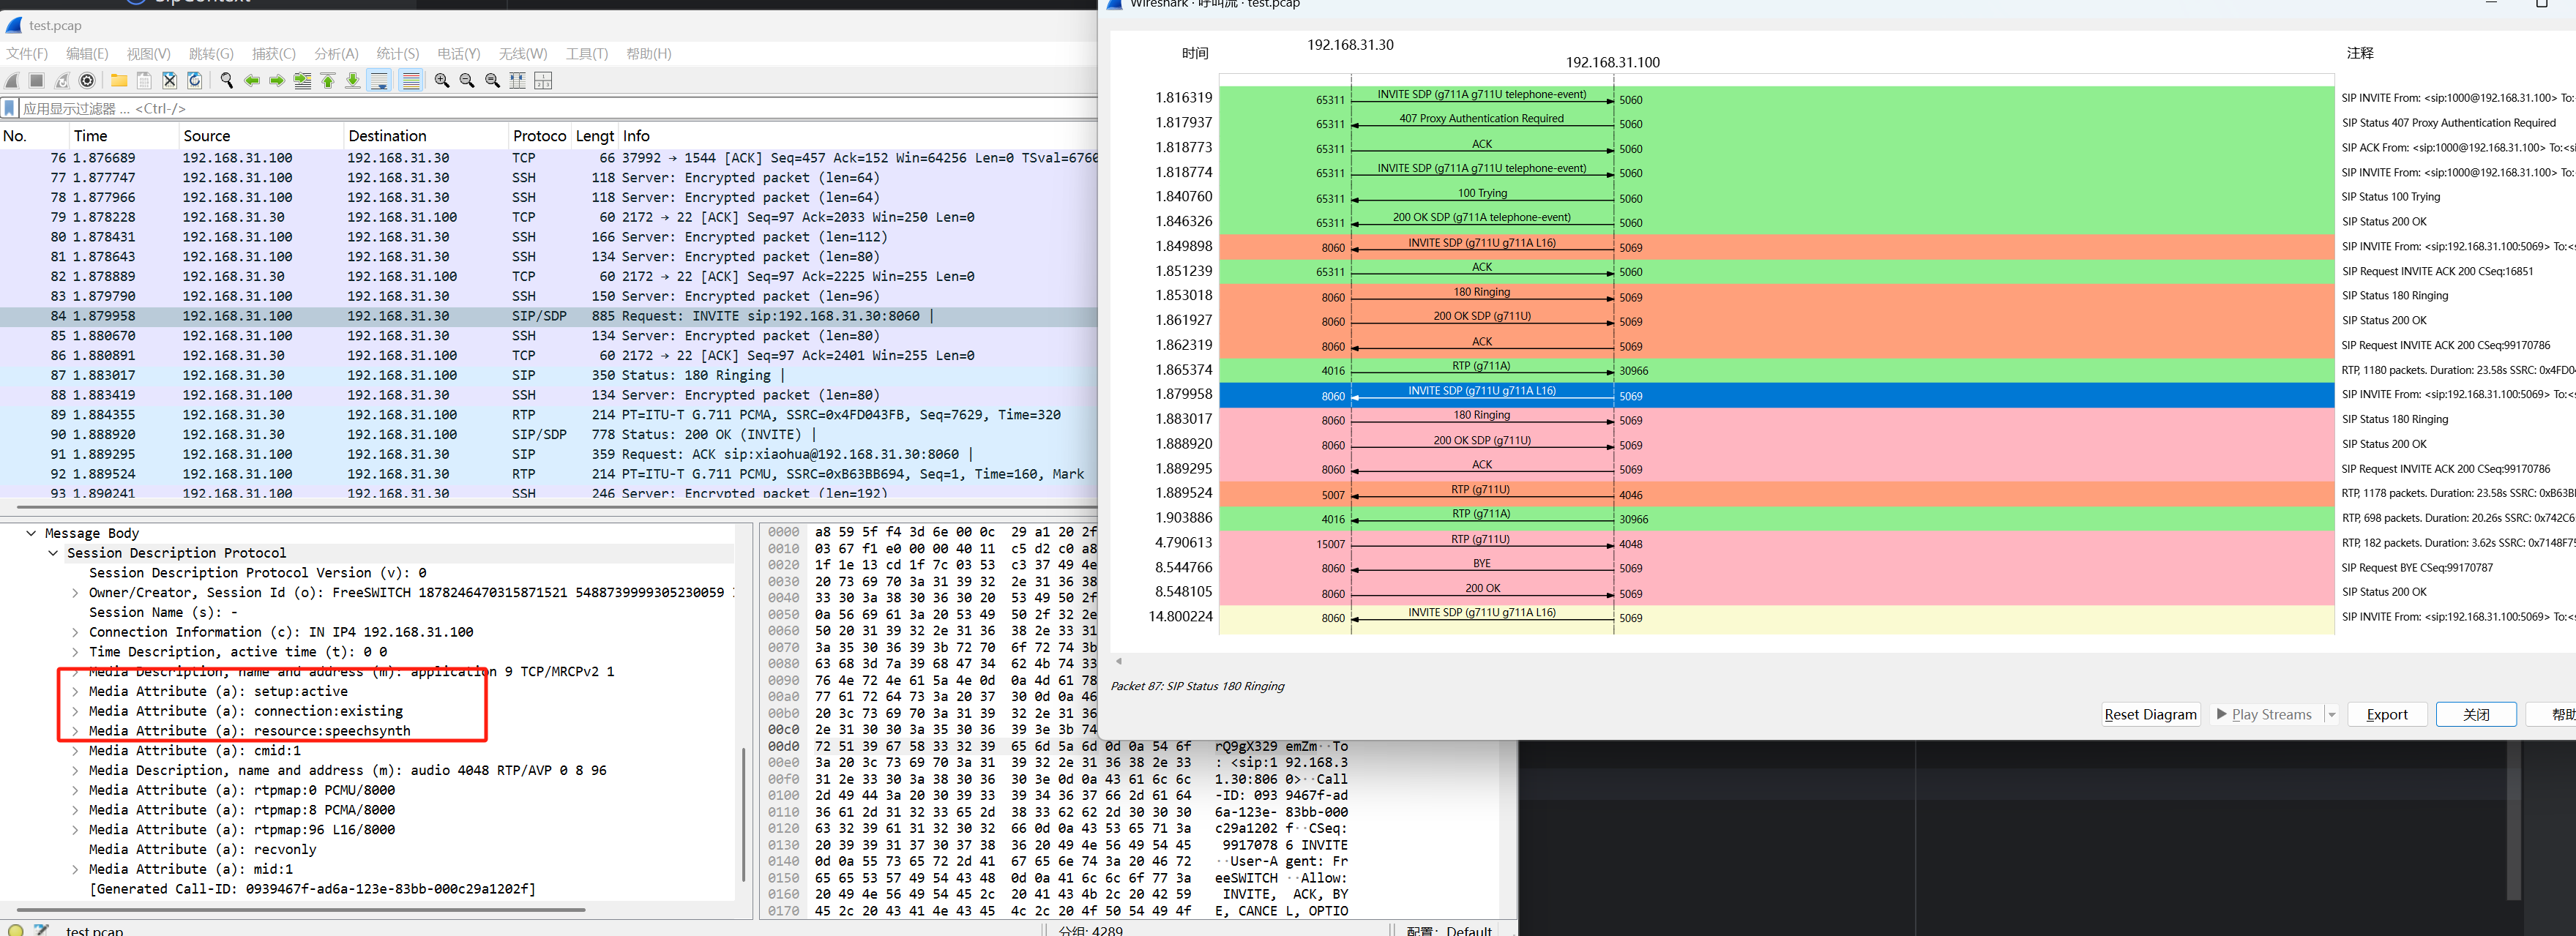Expand Connection Information (c) line

(75, 632)
